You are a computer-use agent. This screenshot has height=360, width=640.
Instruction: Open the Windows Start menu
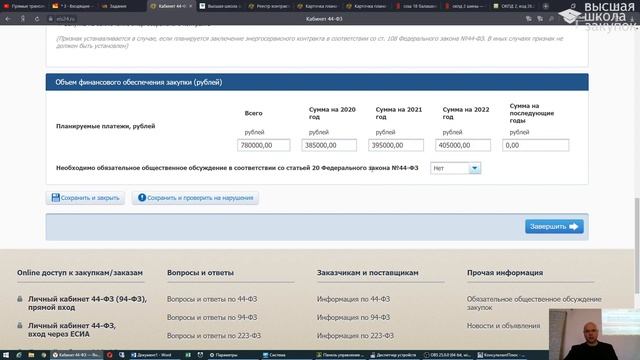[x=6, y=355]
